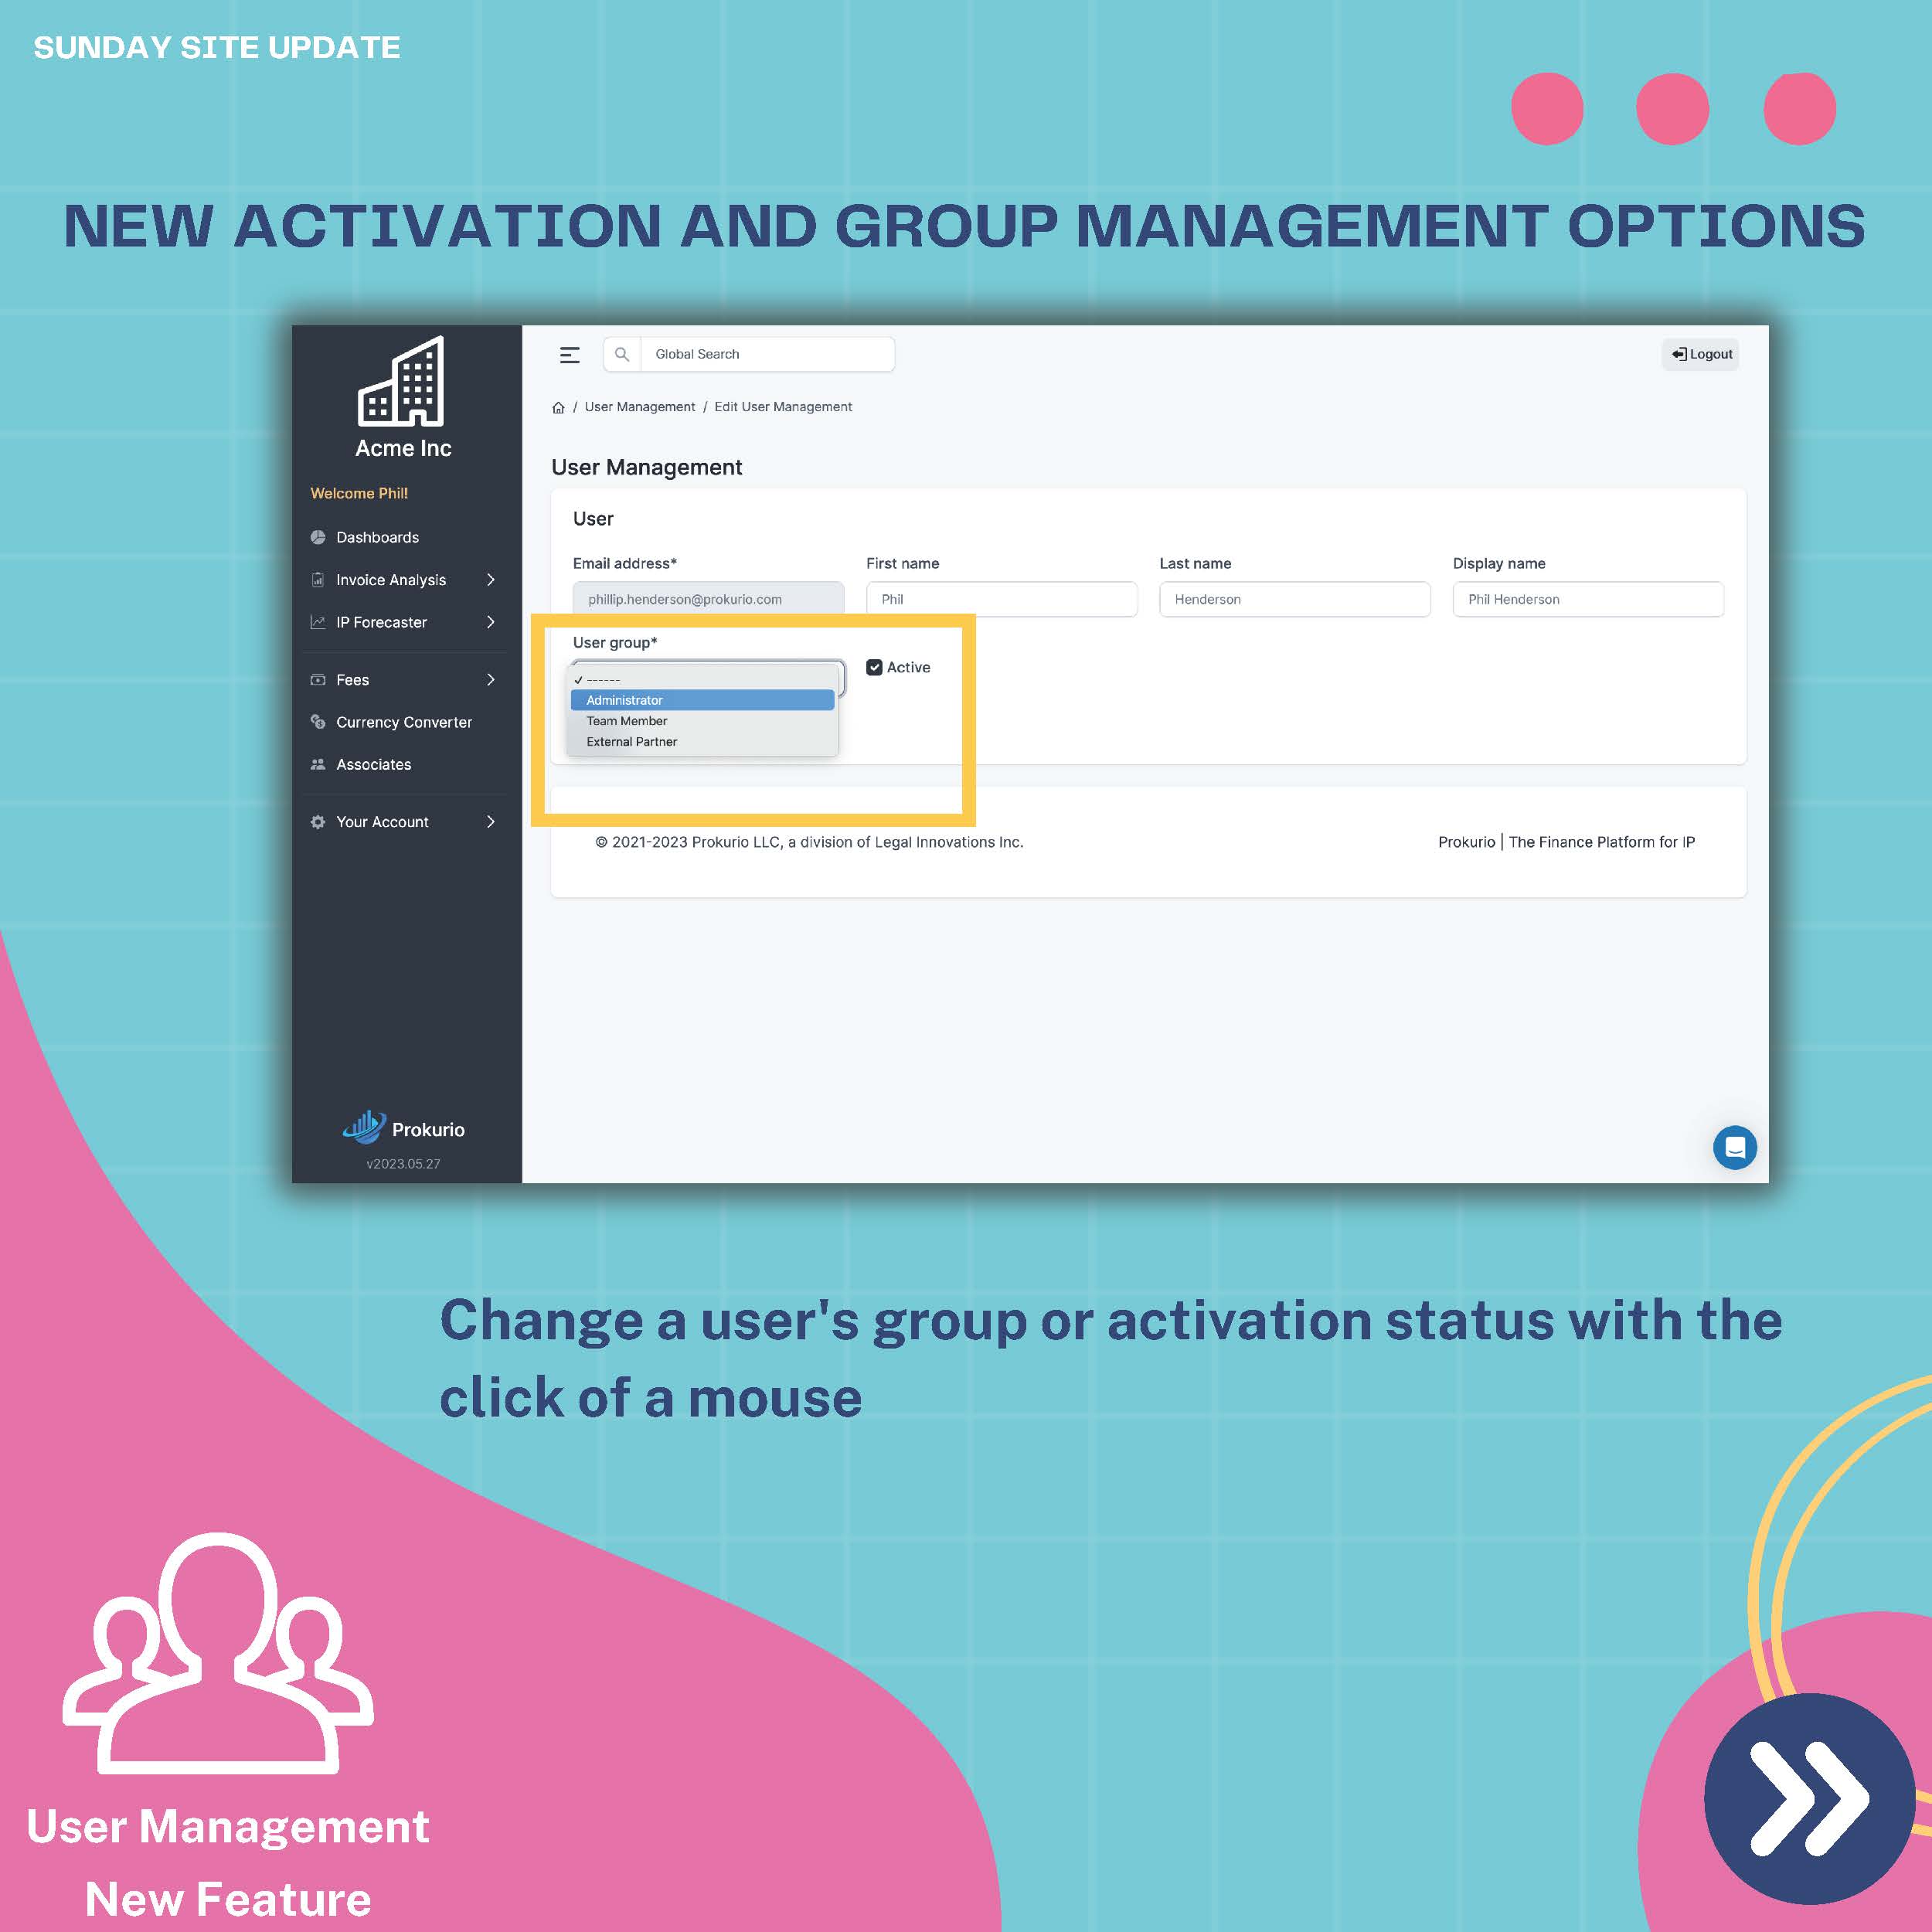Click the IP Forecaster chart icon
The image size is (1932, 1932).
coord(318,622)
